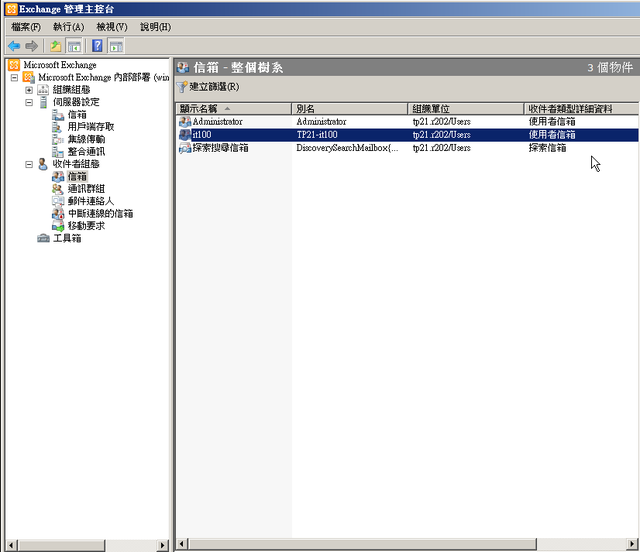Click the 組織組態 node icon
640x552 pixels.
[x=43, y=89]
